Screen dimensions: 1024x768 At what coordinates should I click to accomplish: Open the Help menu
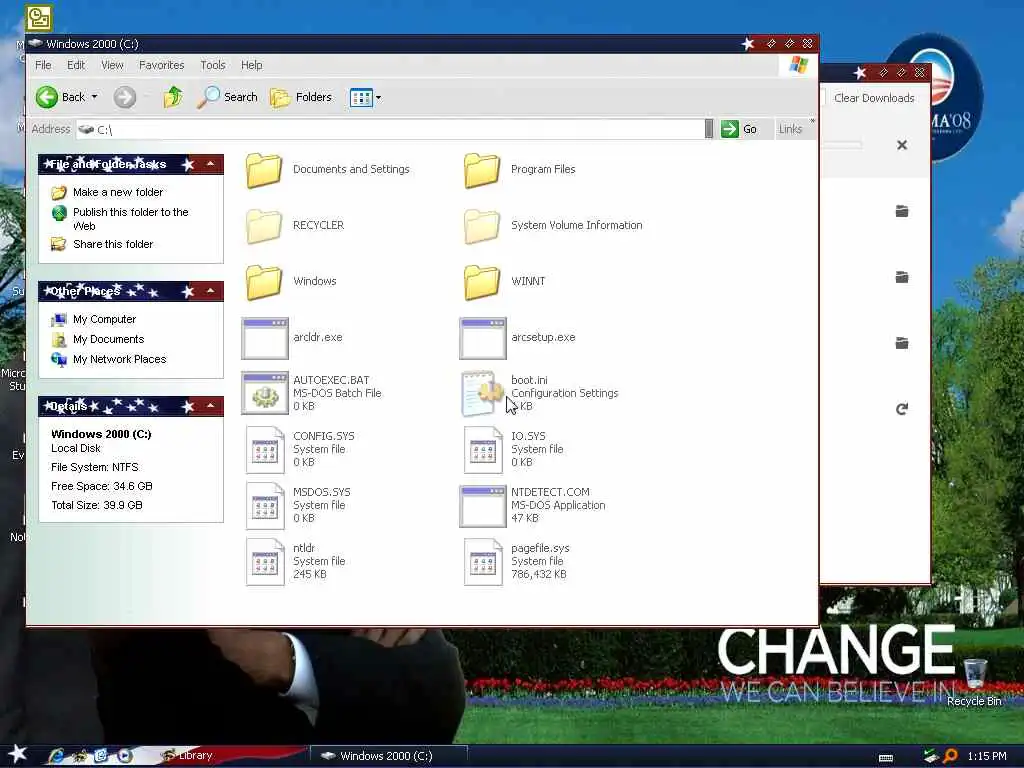click(x=251, y=65)
